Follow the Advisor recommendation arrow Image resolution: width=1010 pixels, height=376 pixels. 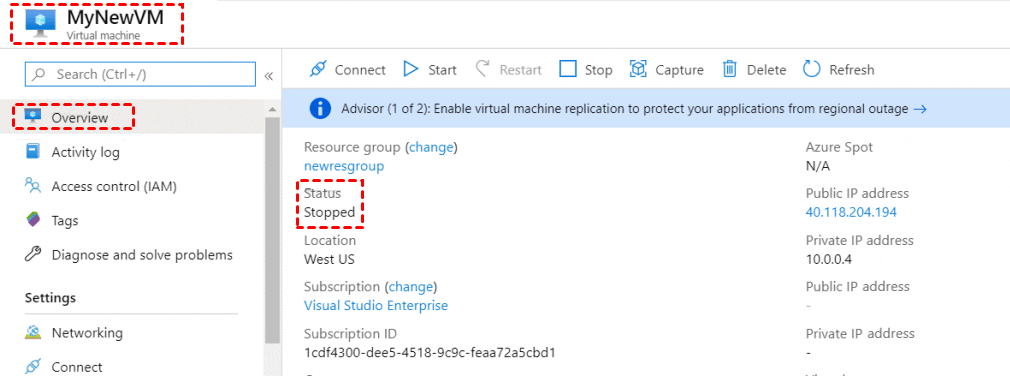(920, 109)
